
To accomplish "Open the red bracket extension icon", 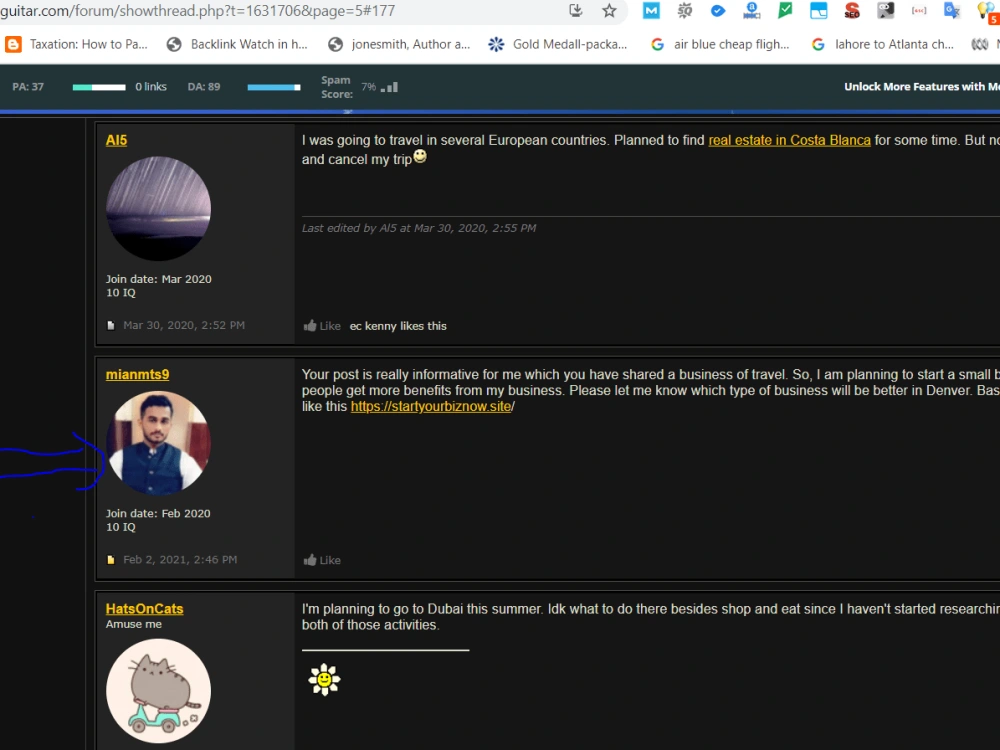I will click(919, 10).
